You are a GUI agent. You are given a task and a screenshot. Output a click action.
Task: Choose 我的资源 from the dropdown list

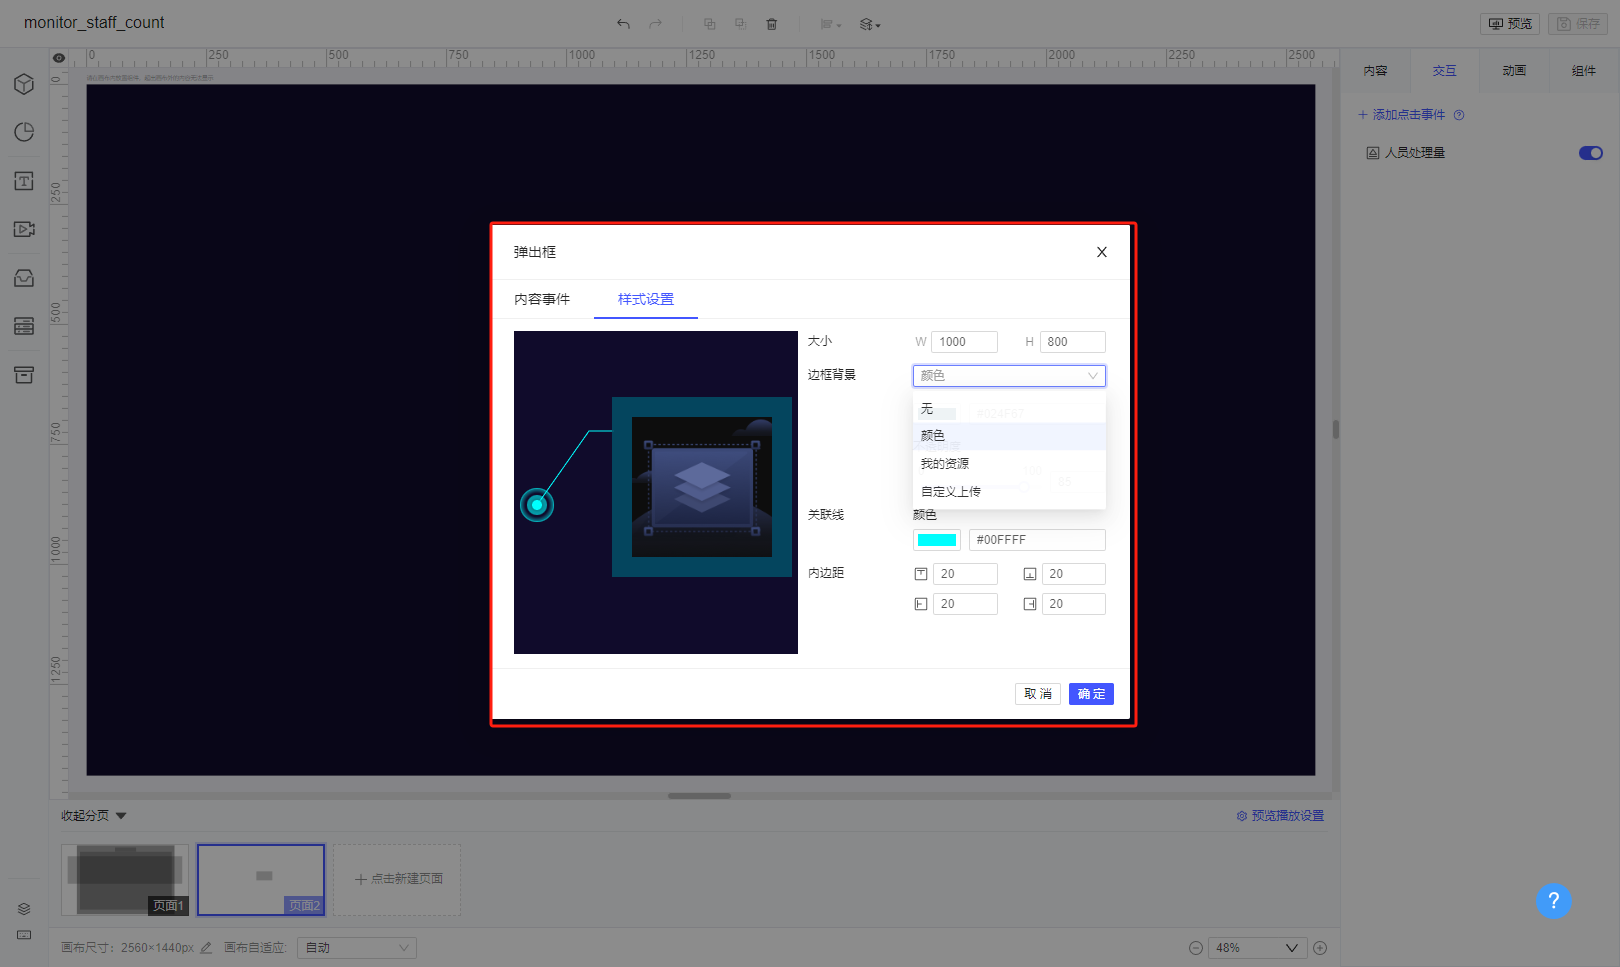tap(945, 464)
